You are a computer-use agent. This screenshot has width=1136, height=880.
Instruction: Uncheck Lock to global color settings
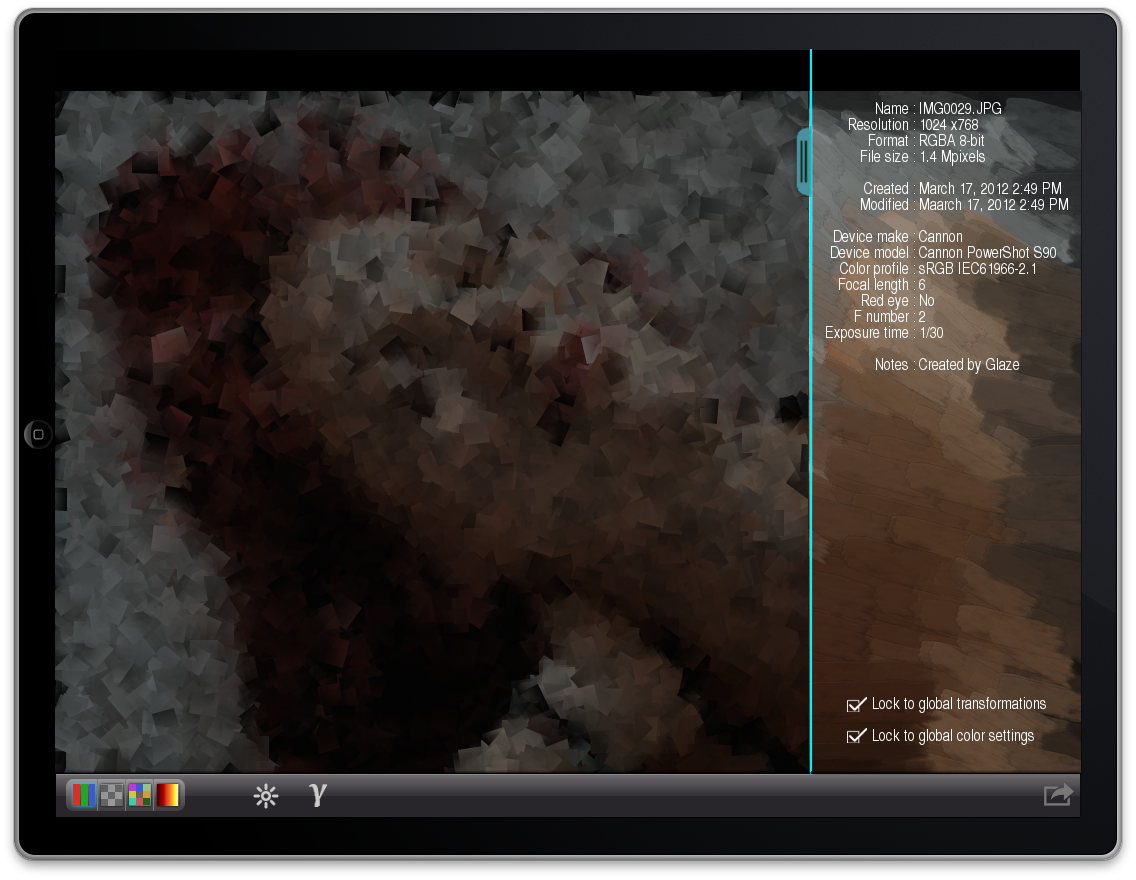pyautogui.click(x=856, y=736)
